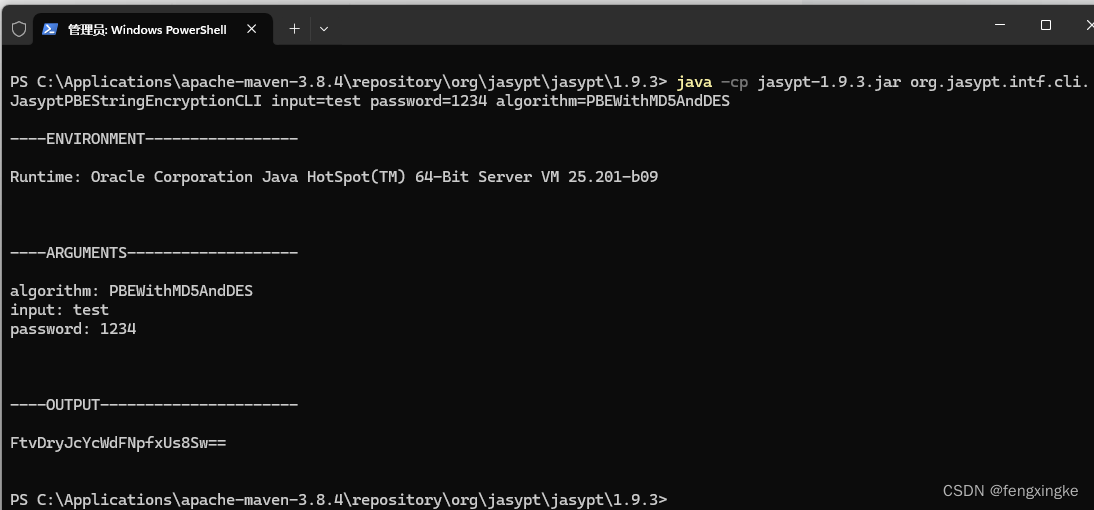Expand the new tab profile dropdown chevron
The height and width of the screenshot is (510, 1094).
tap(324, 29)
